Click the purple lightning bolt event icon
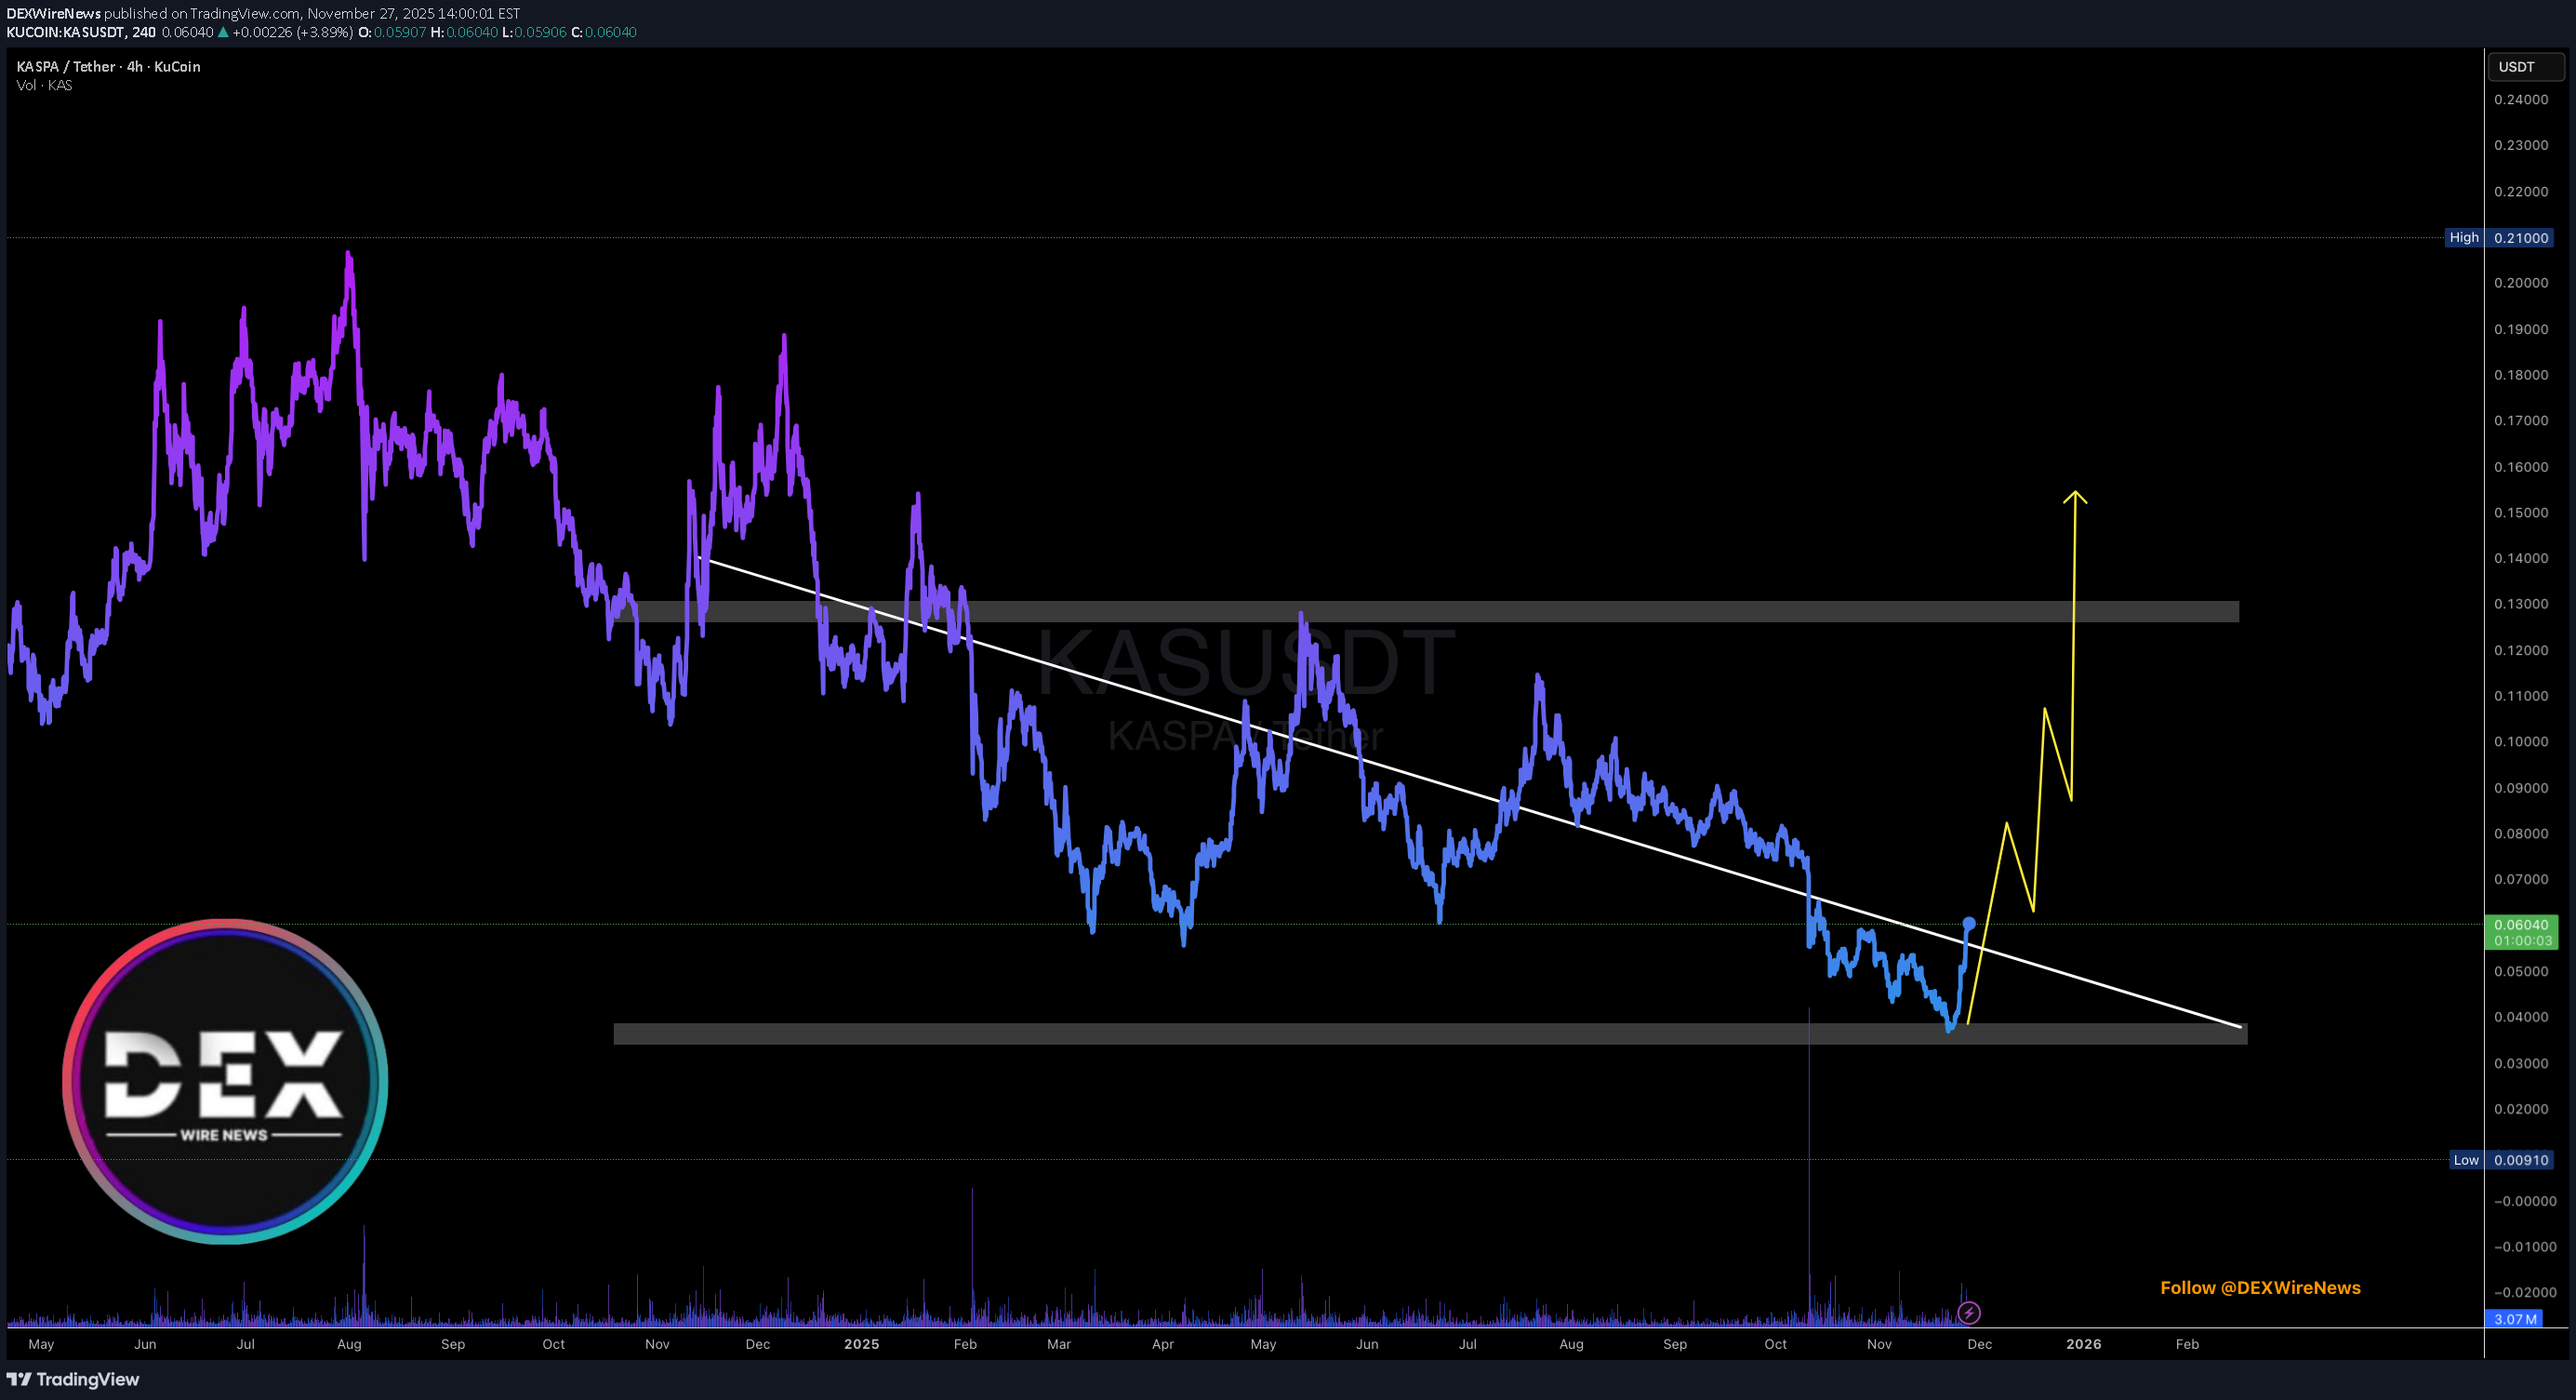Viewport: 2576px width, 1400px height. pos(1968,1312)
